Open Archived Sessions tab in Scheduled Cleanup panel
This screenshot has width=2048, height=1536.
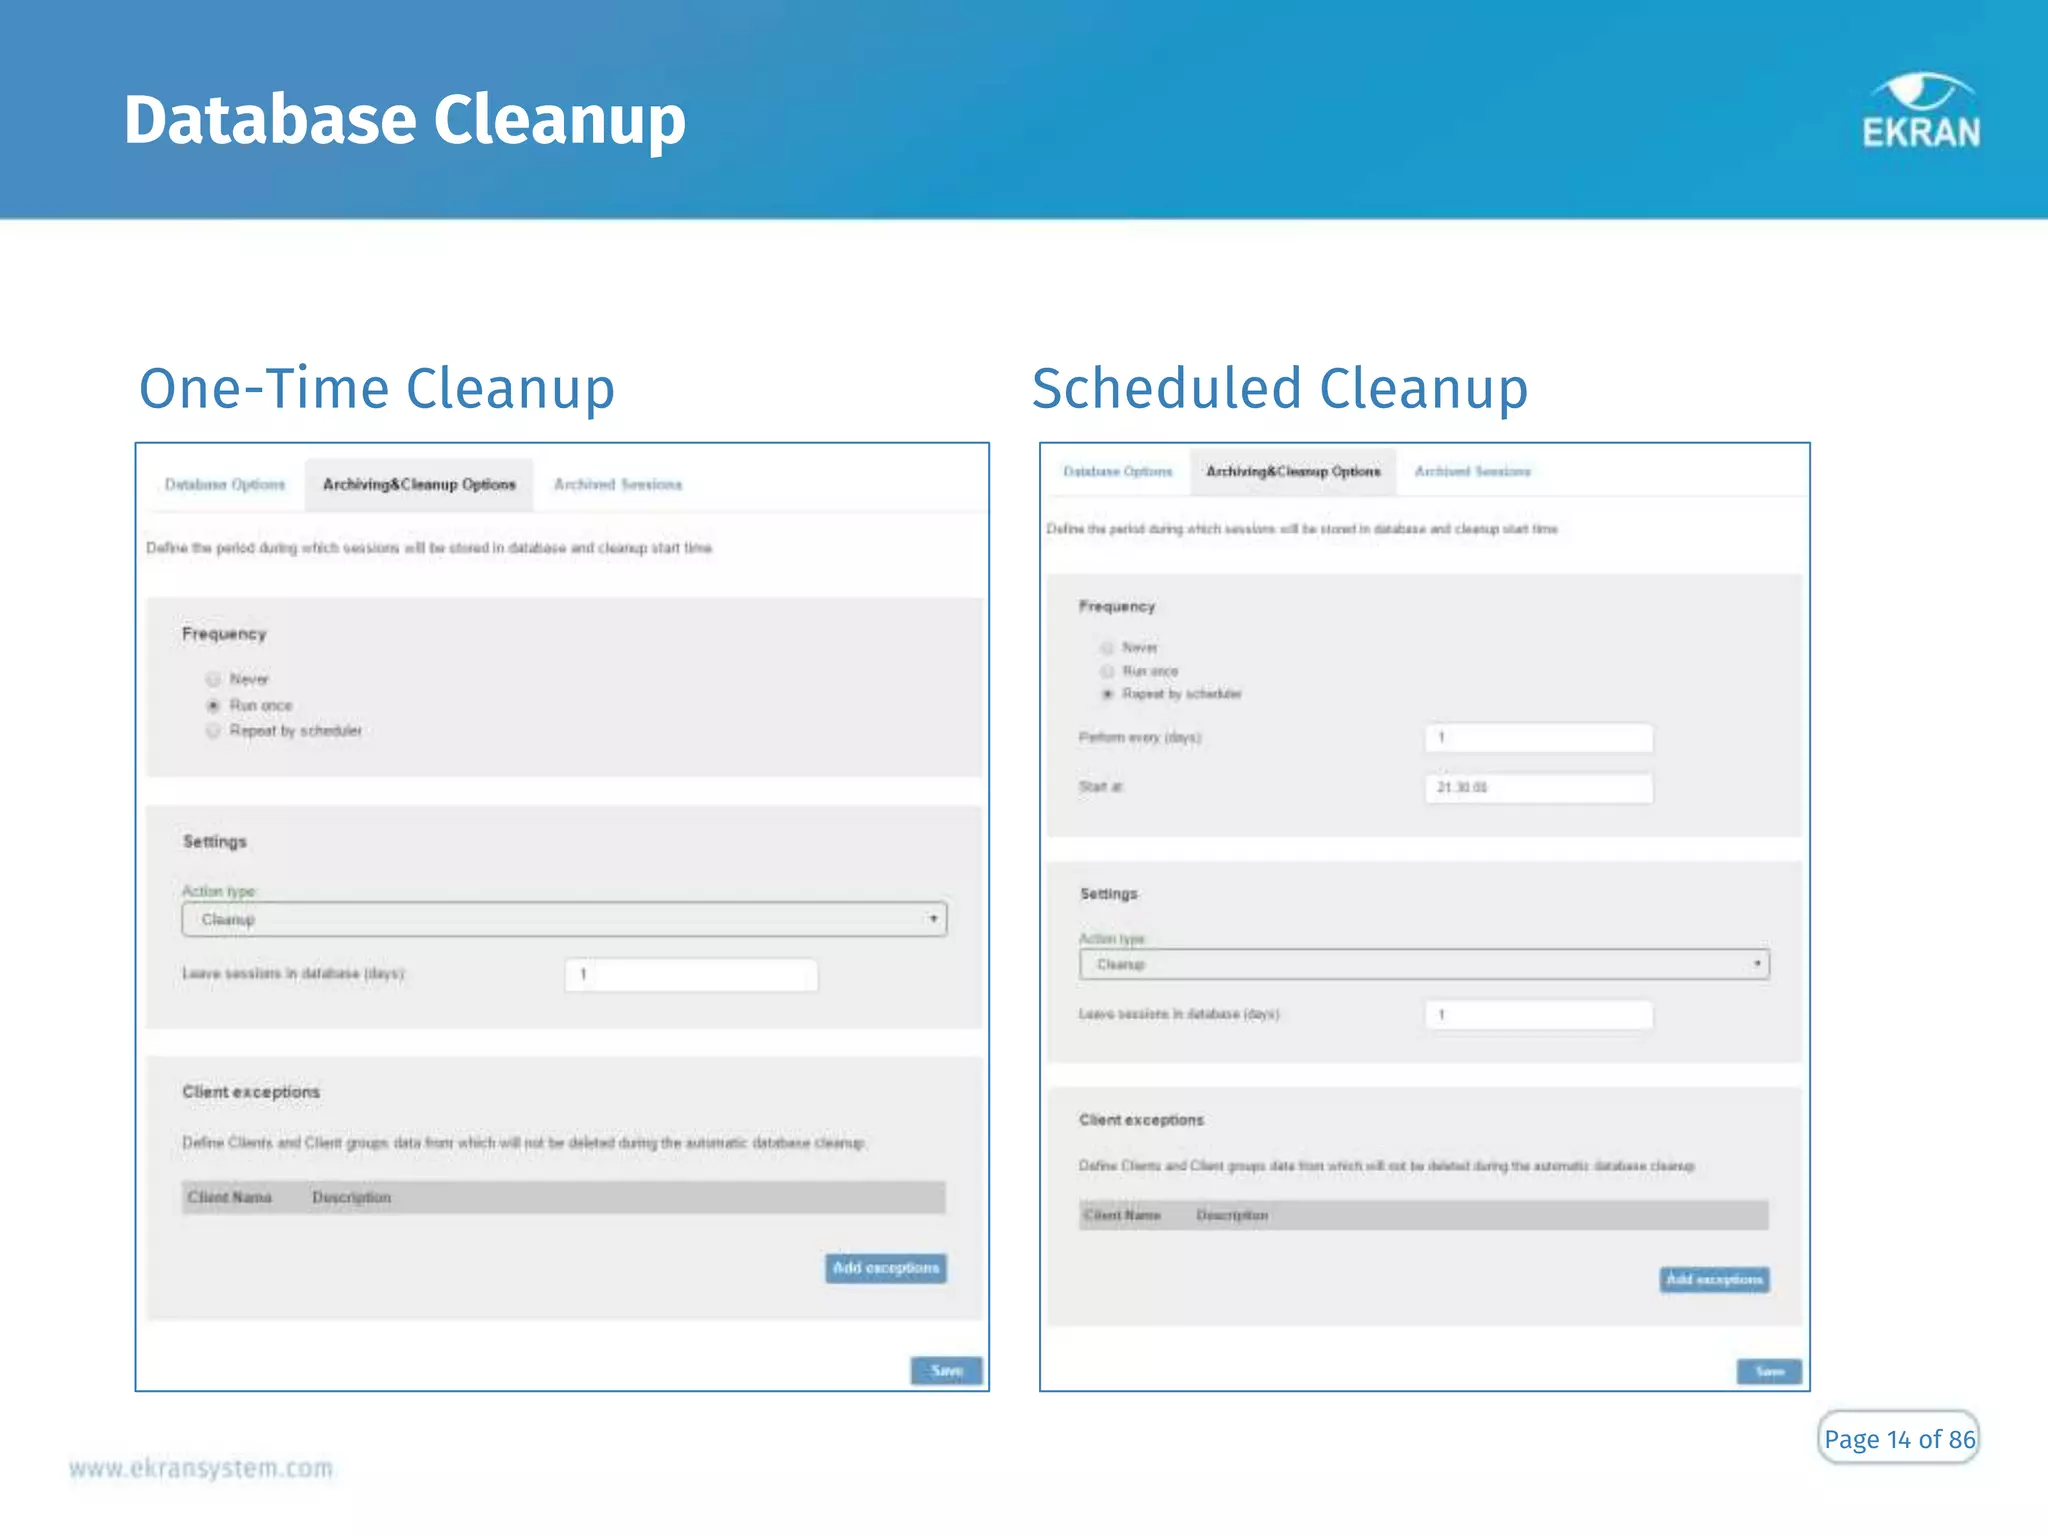coord(1472,471)
